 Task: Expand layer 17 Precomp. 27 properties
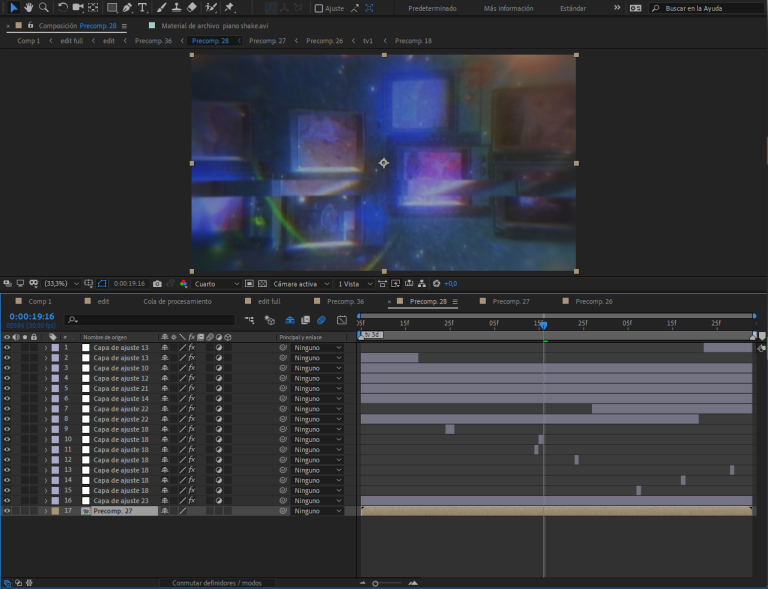point(45,511)
